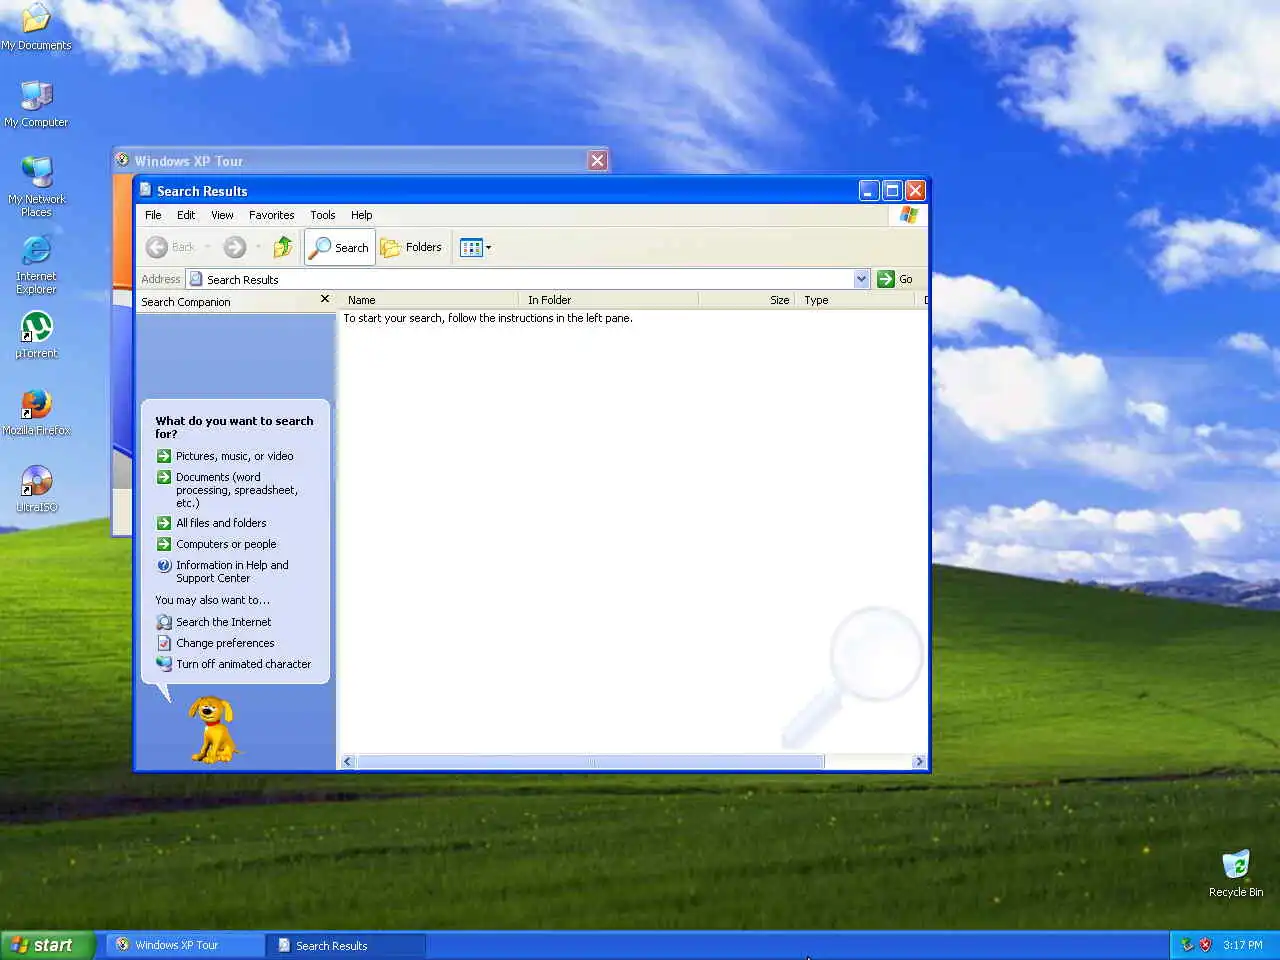Click the Go button
The height and width of the screenshot is (960, 1280).
click(x=895, y=279)
